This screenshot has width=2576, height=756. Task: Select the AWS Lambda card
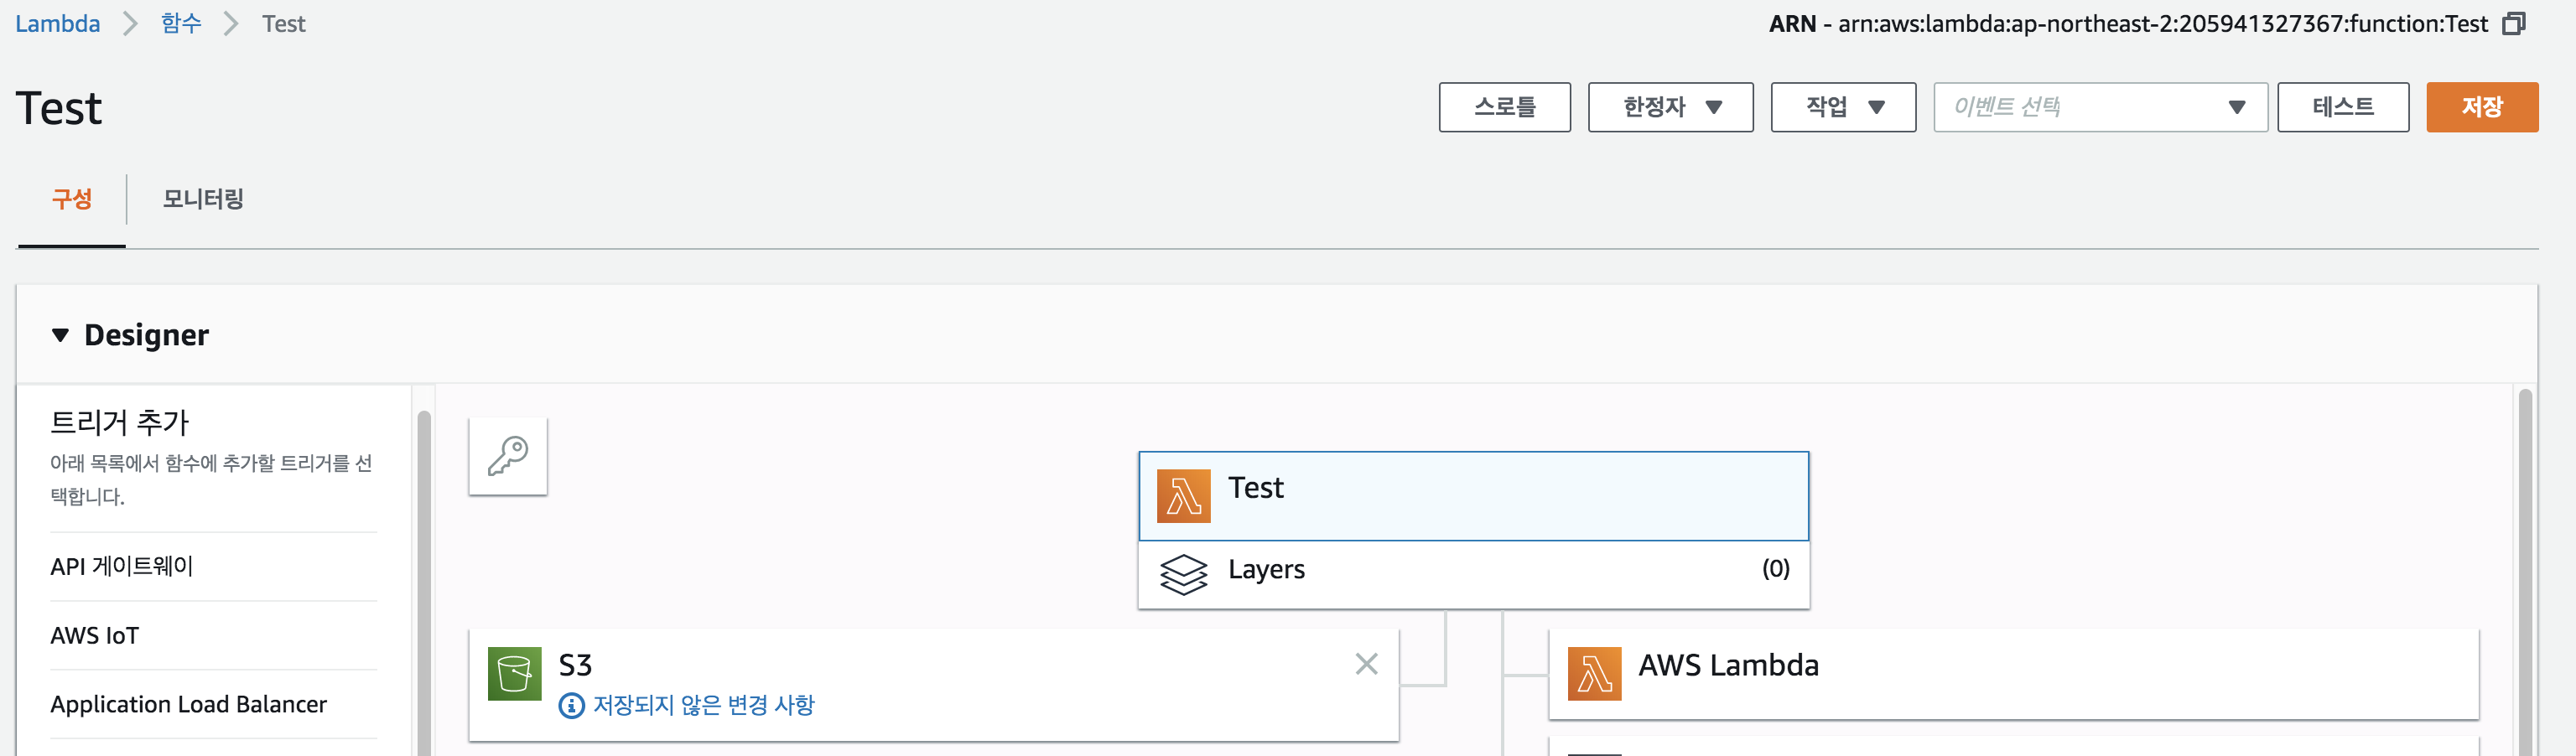(2013, 674)
